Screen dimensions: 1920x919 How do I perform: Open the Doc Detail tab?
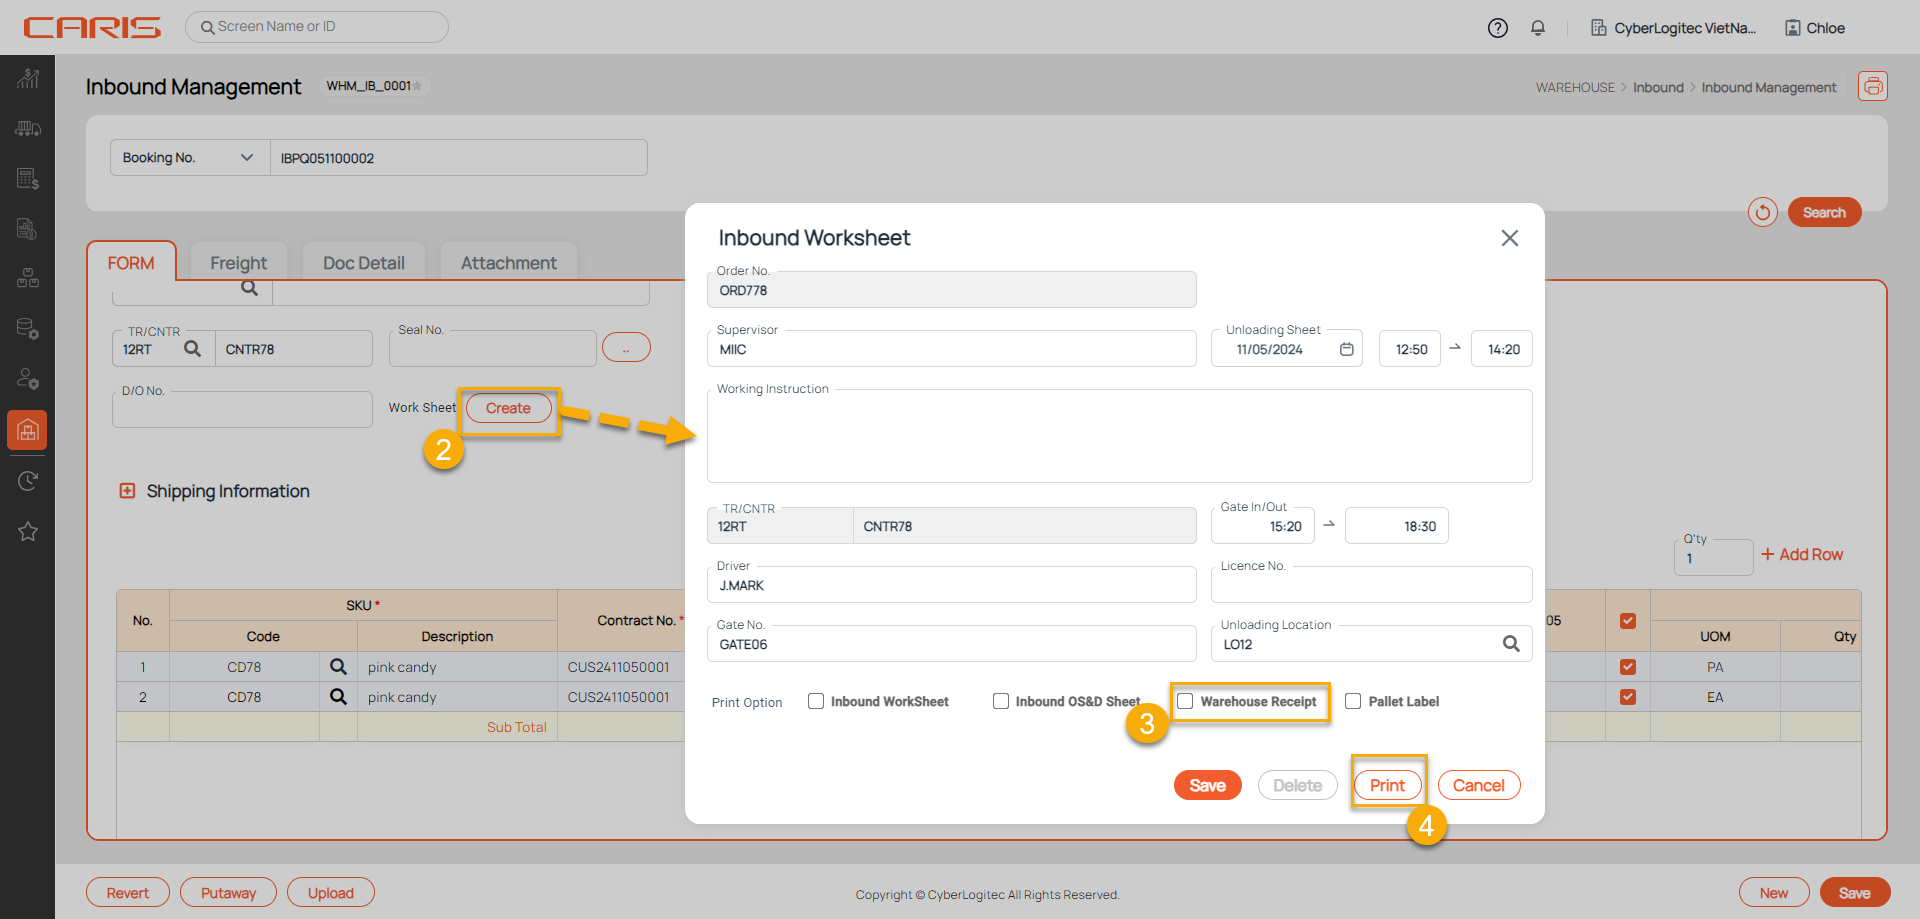pyautogui.click(x=363, y=263)
